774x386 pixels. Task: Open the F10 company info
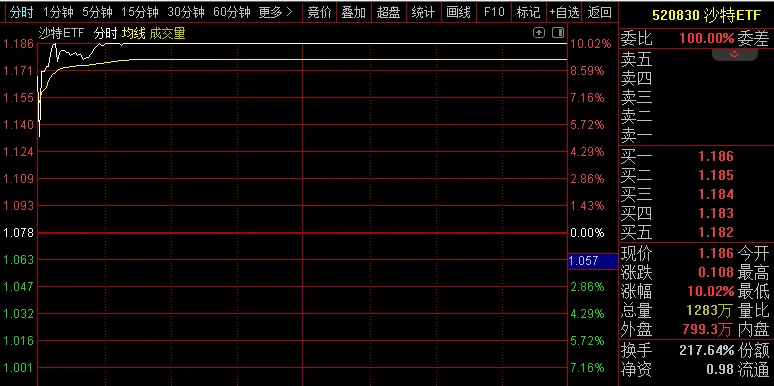(494, 12)
